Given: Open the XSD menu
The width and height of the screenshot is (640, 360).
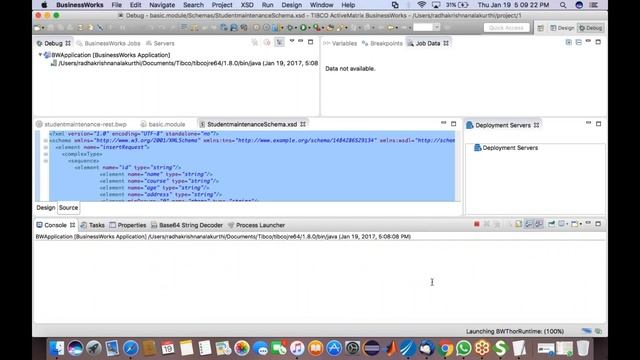Looking at the screenshot, I should 247,5.
